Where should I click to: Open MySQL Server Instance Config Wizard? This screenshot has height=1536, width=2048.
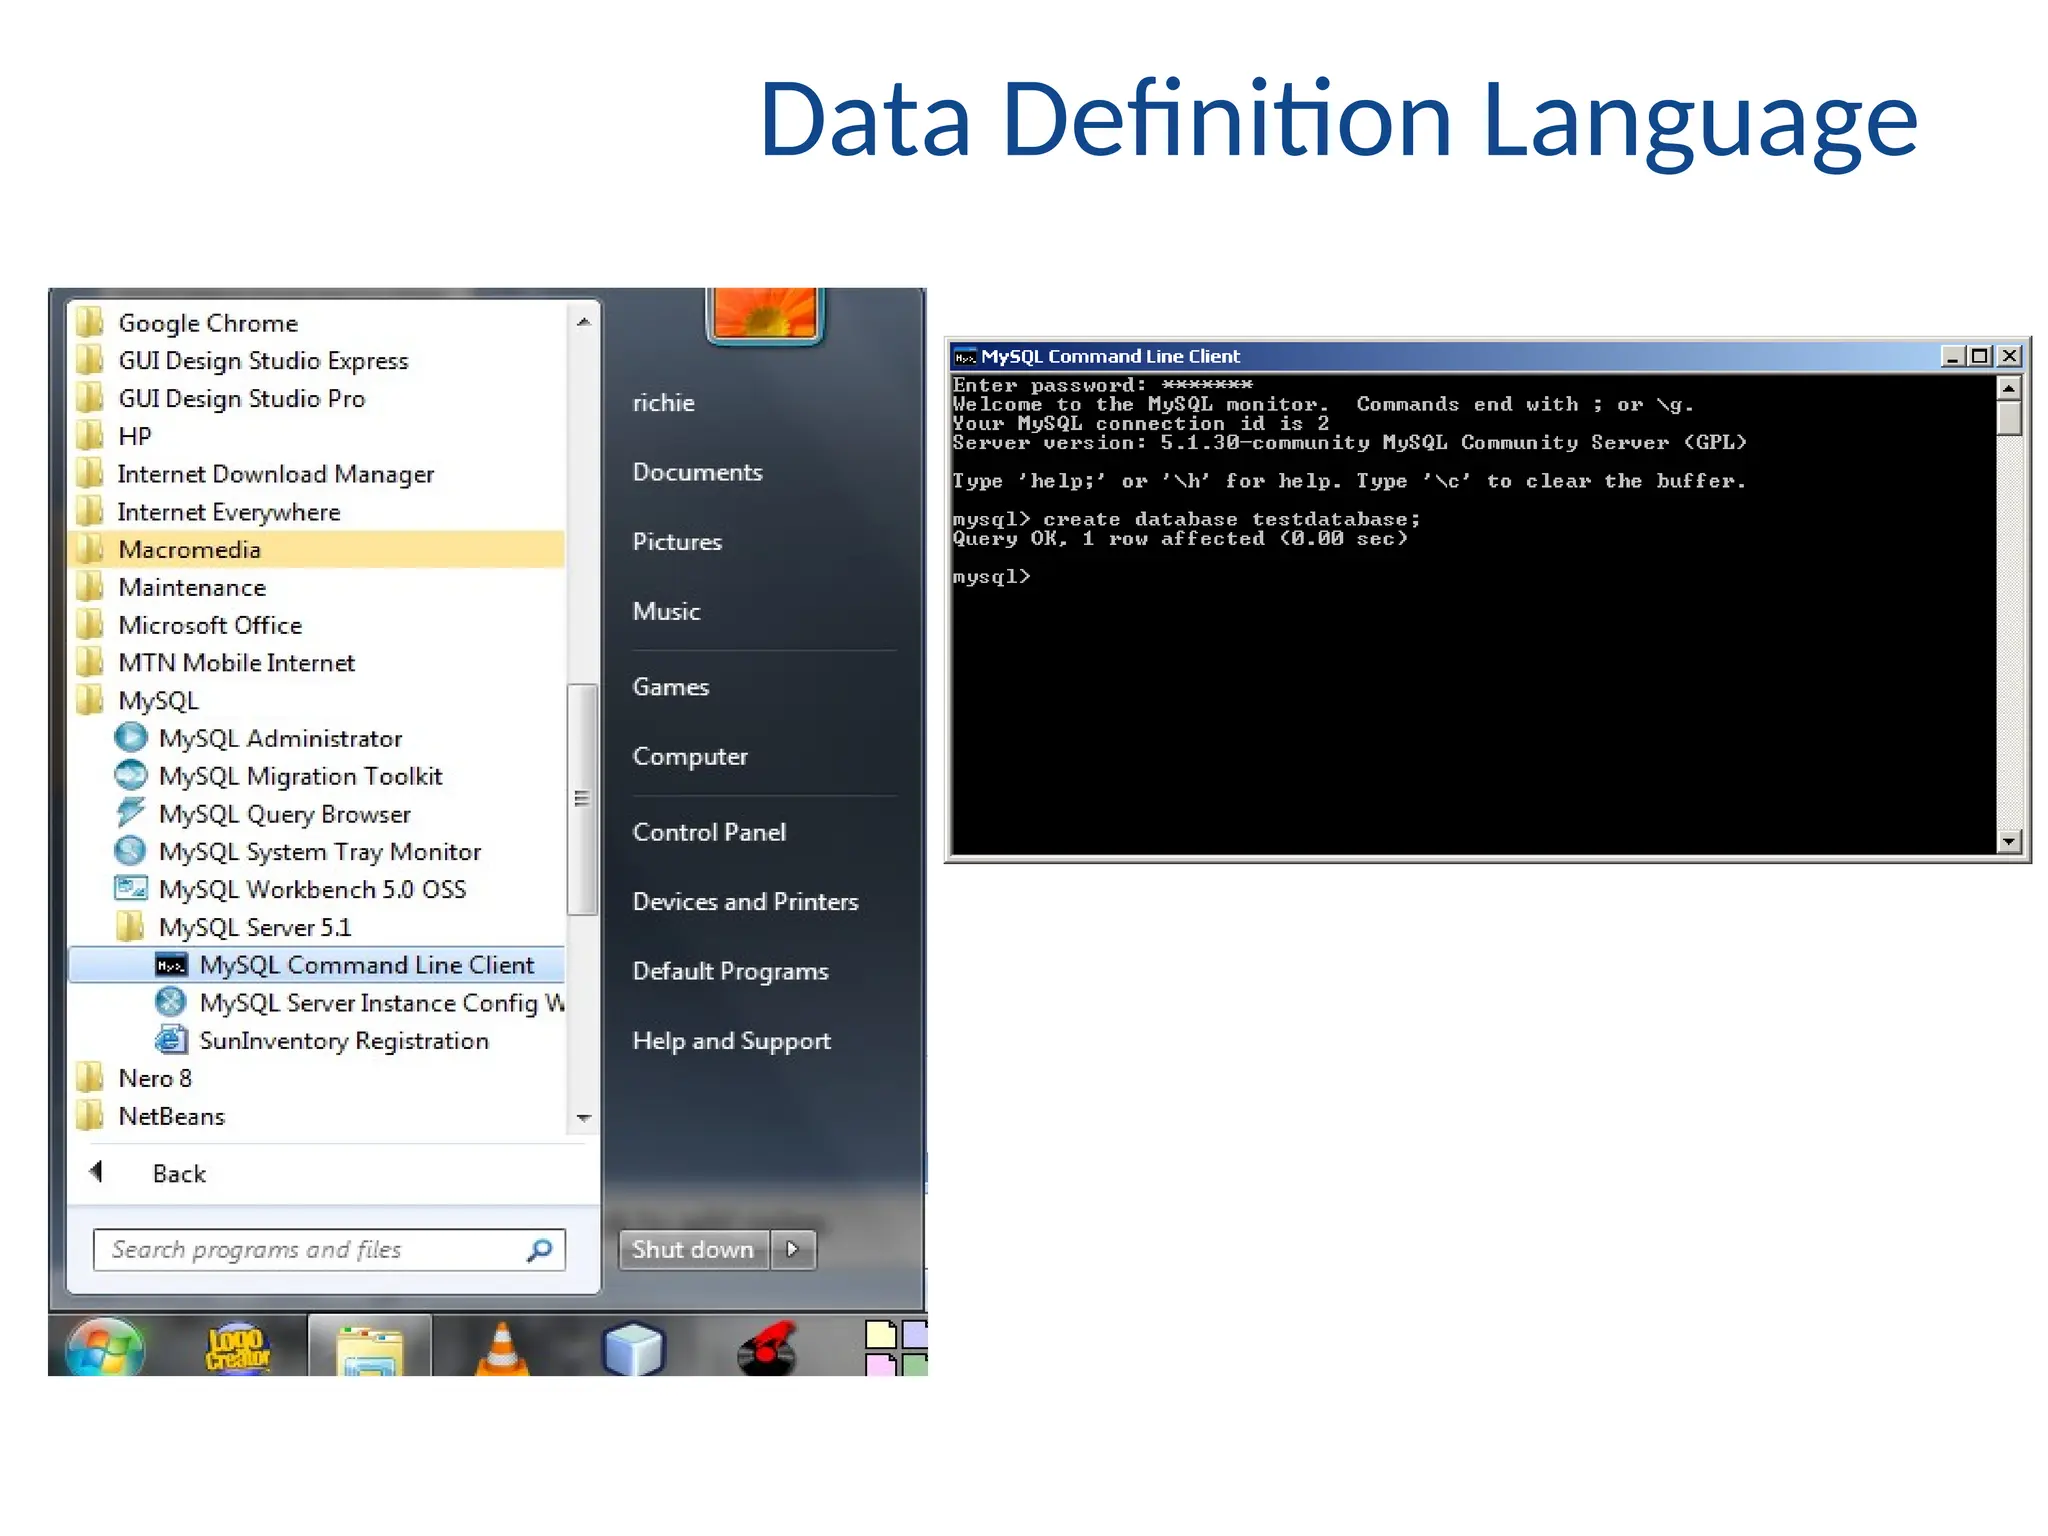tap(360, 1003)
